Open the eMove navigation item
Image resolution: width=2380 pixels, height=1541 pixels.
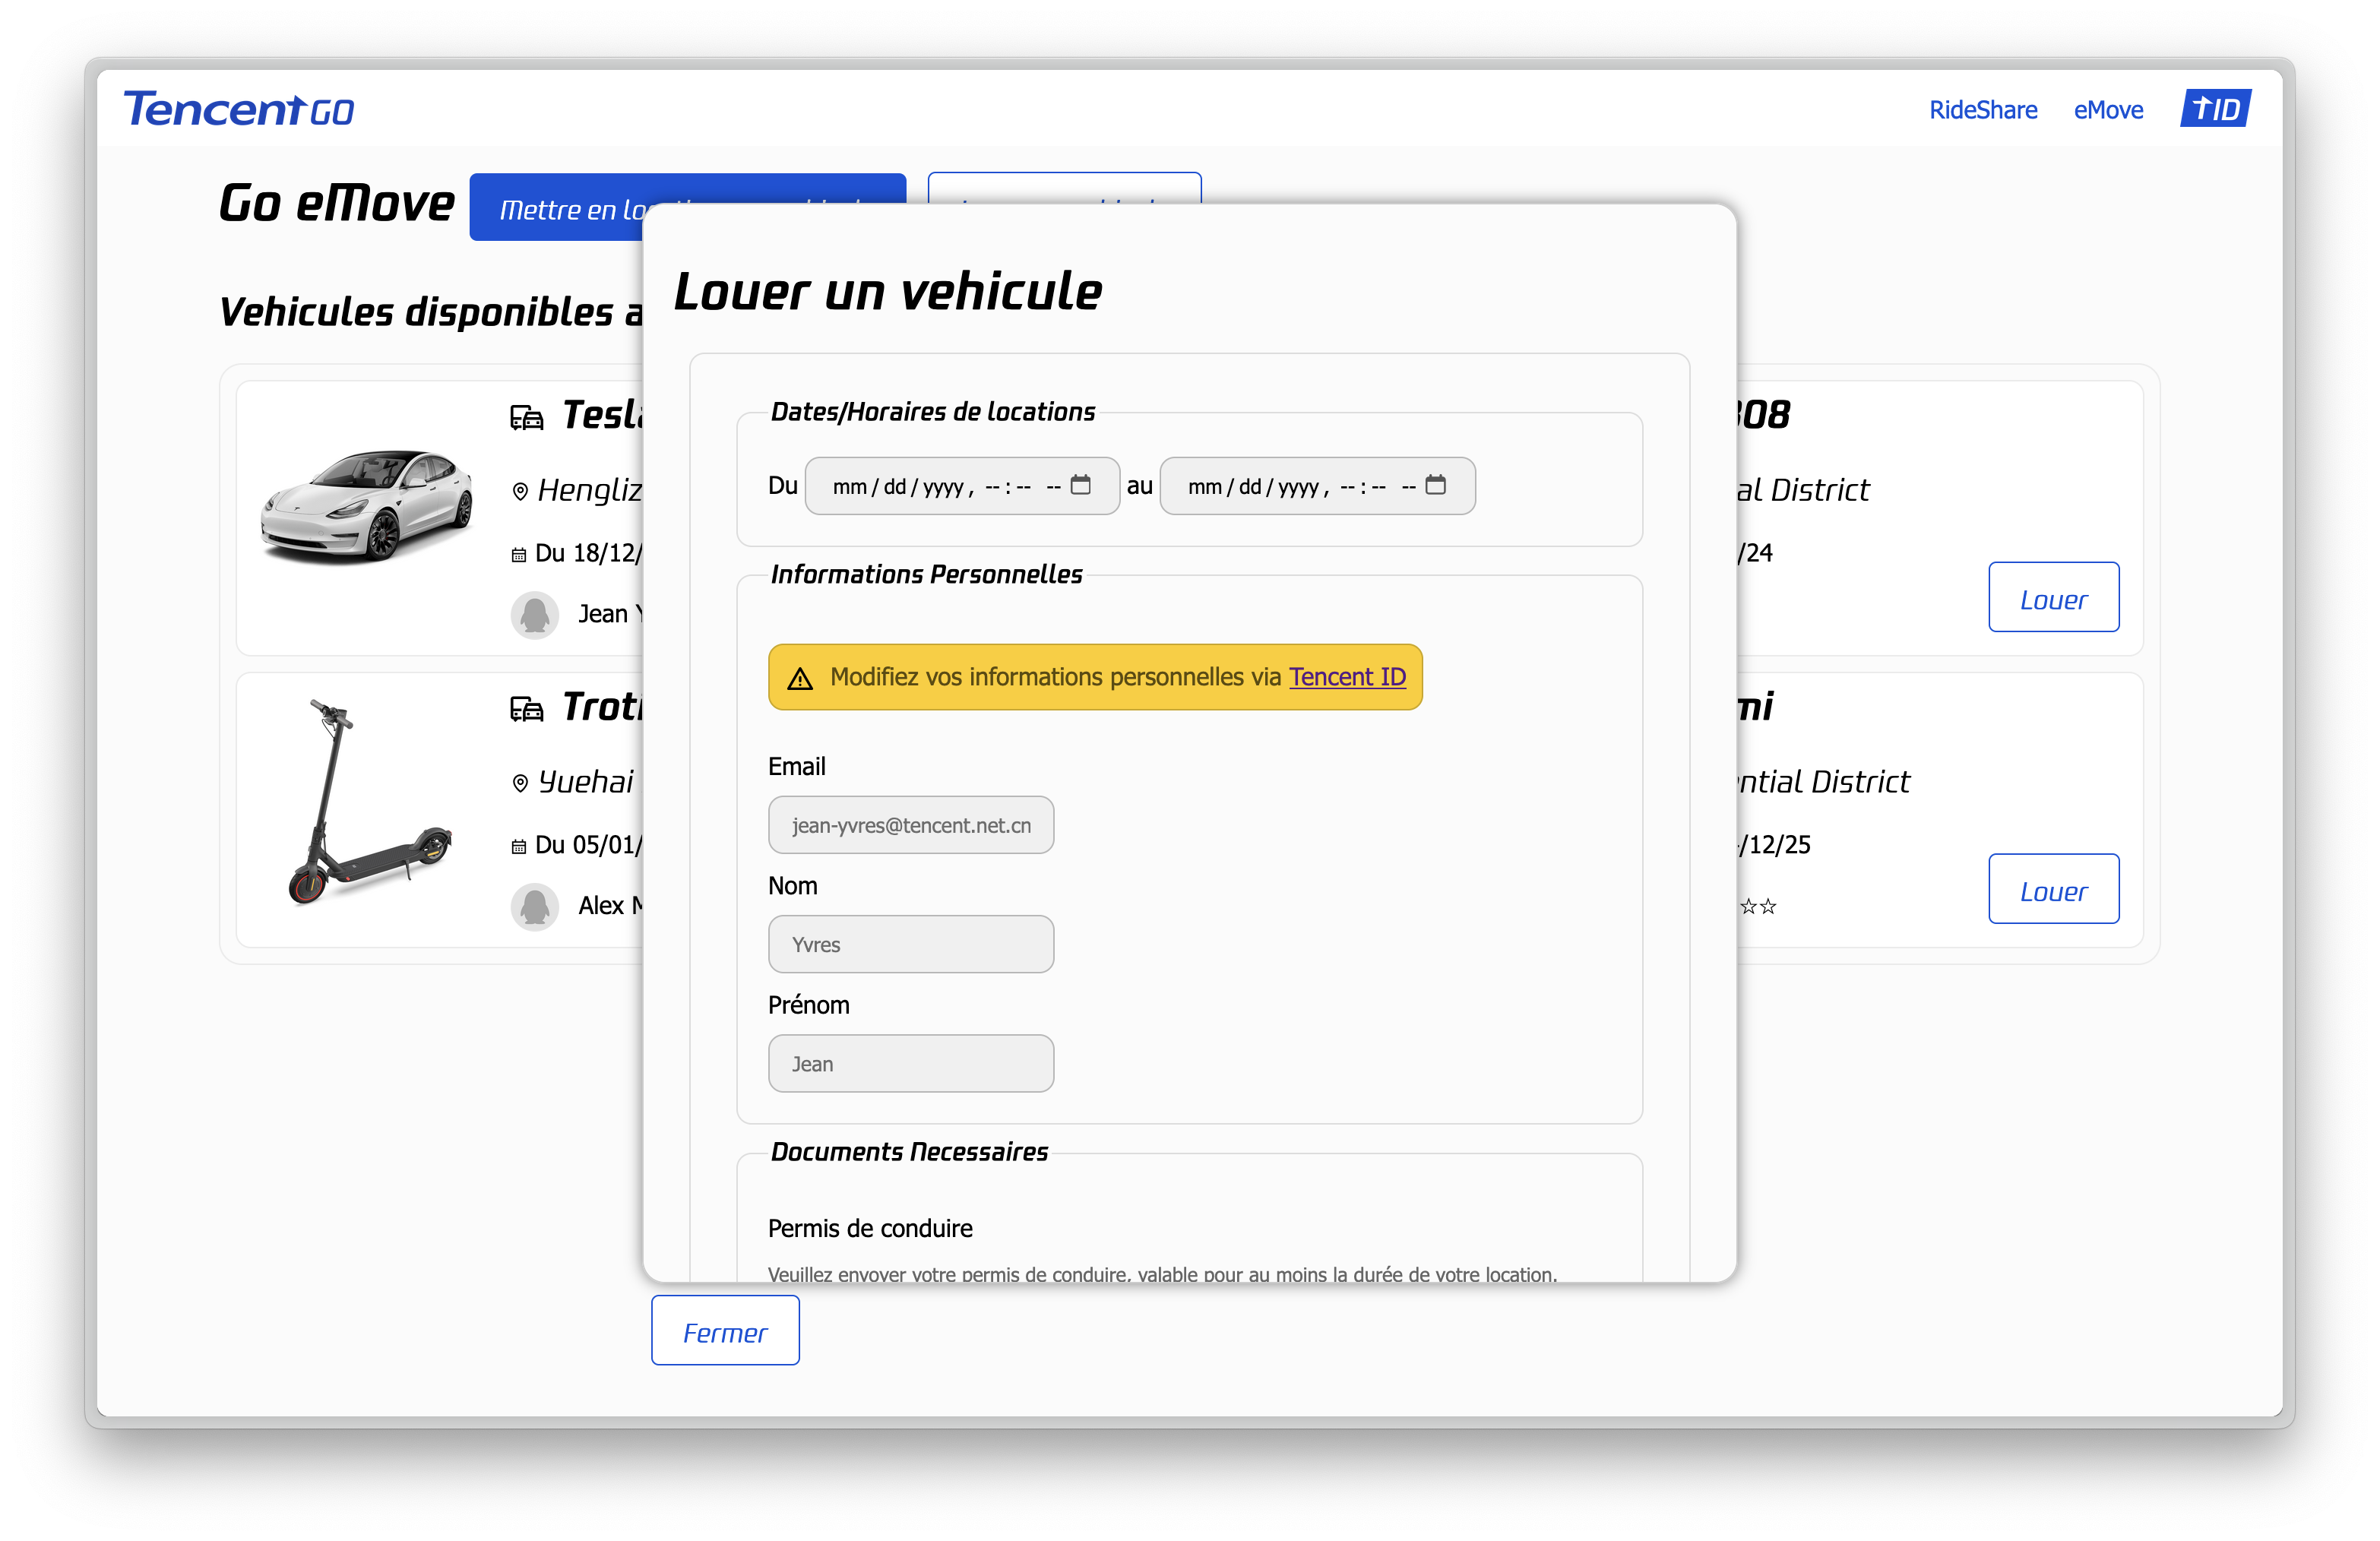point(2108,110)
